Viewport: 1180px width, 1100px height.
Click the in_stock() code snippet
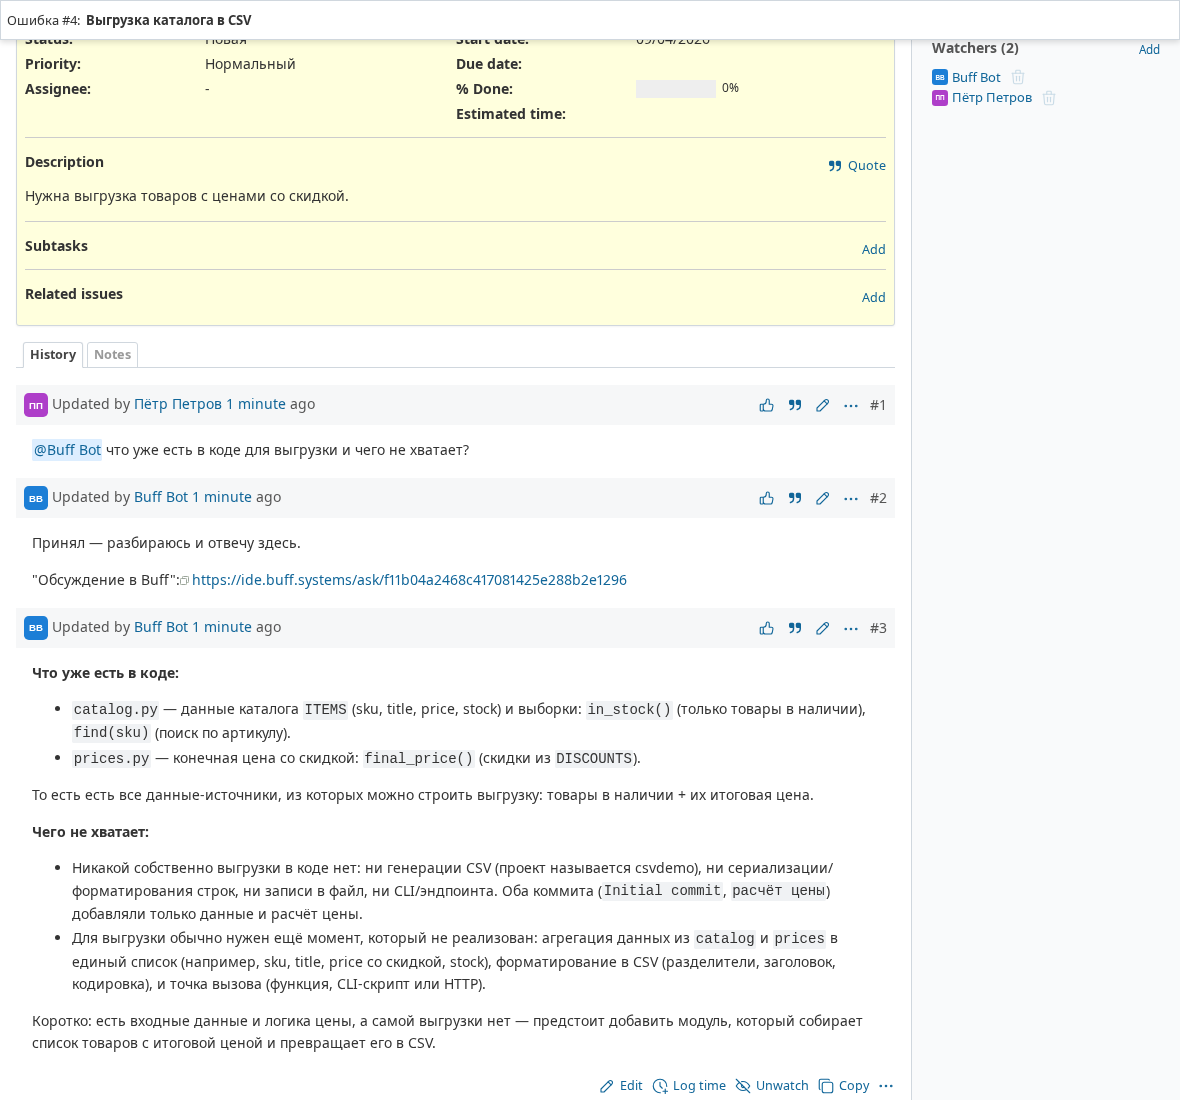[629, 710]
